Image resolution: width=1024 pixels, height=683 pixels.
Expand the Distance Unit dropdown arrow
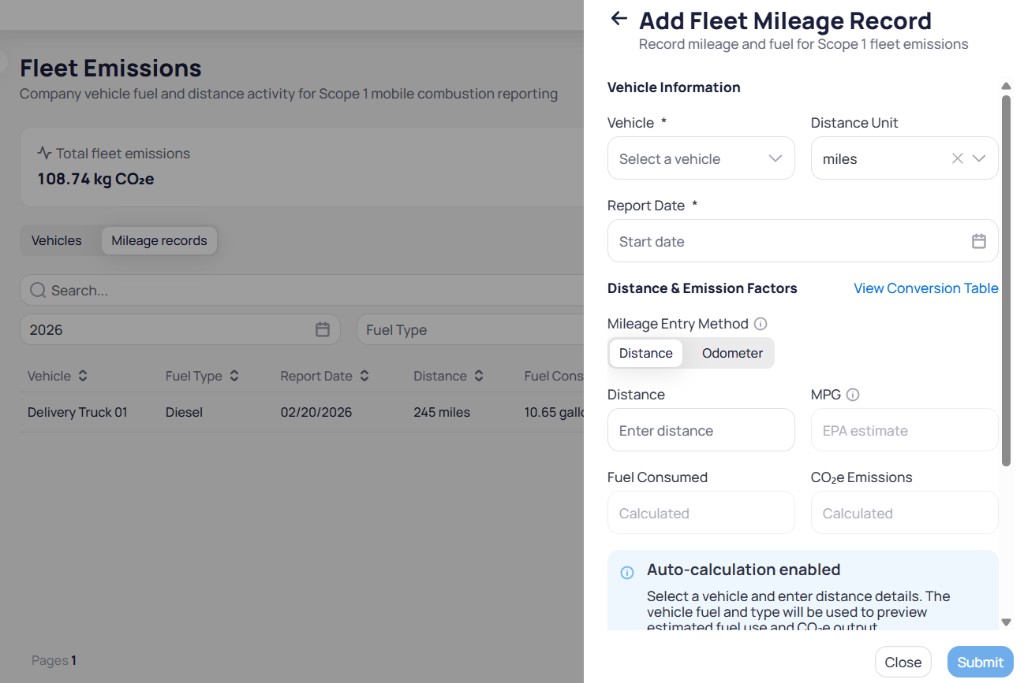click(x=978, y=158)
